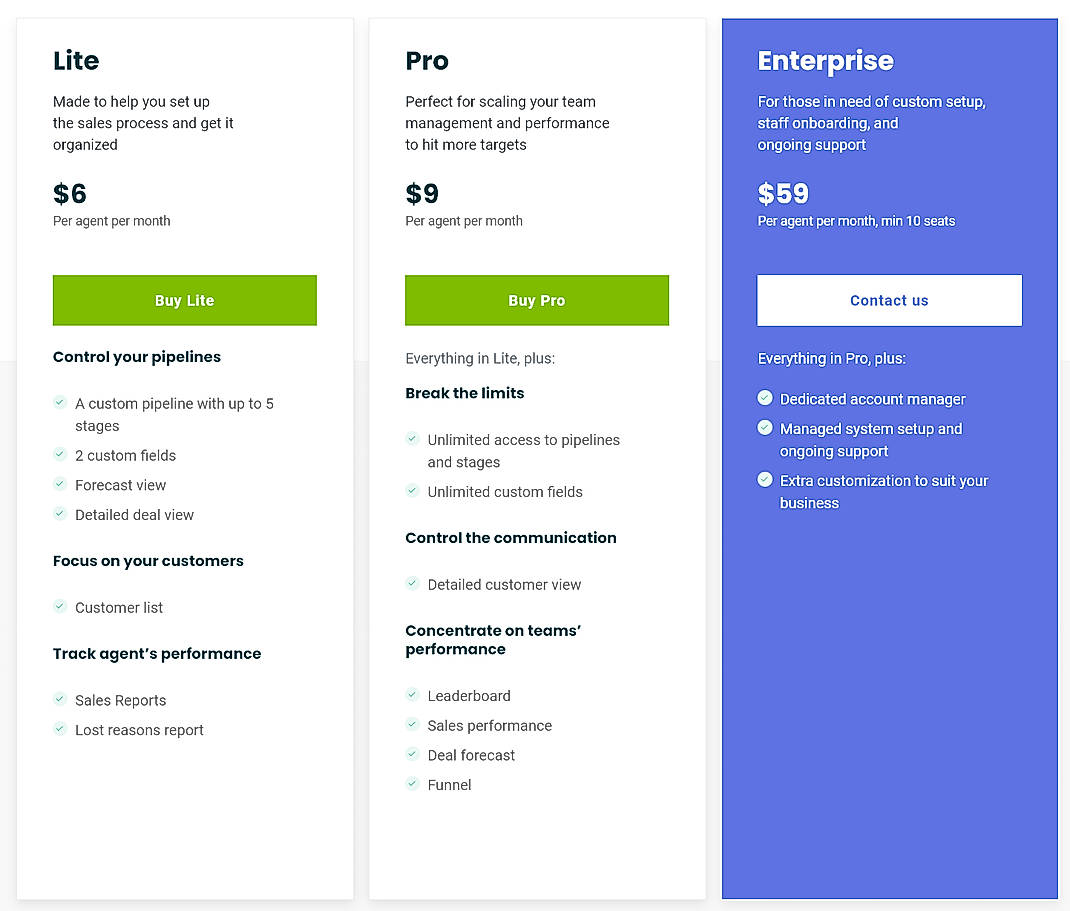Select the checkmark next to "Detailed customer view"
Viewport: 1070px width, 911px height.
412,584
